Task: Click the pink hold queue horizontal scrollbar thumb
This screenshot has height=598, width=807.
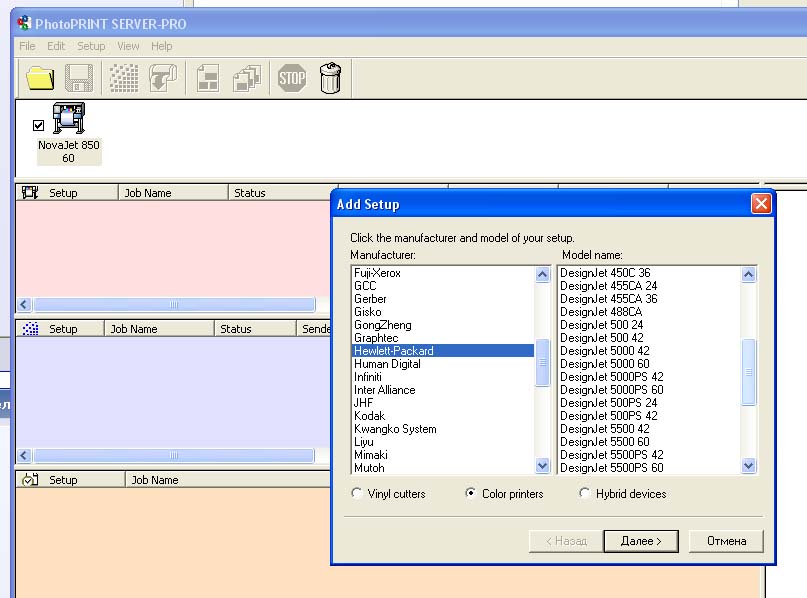Action: pos(174,304)
